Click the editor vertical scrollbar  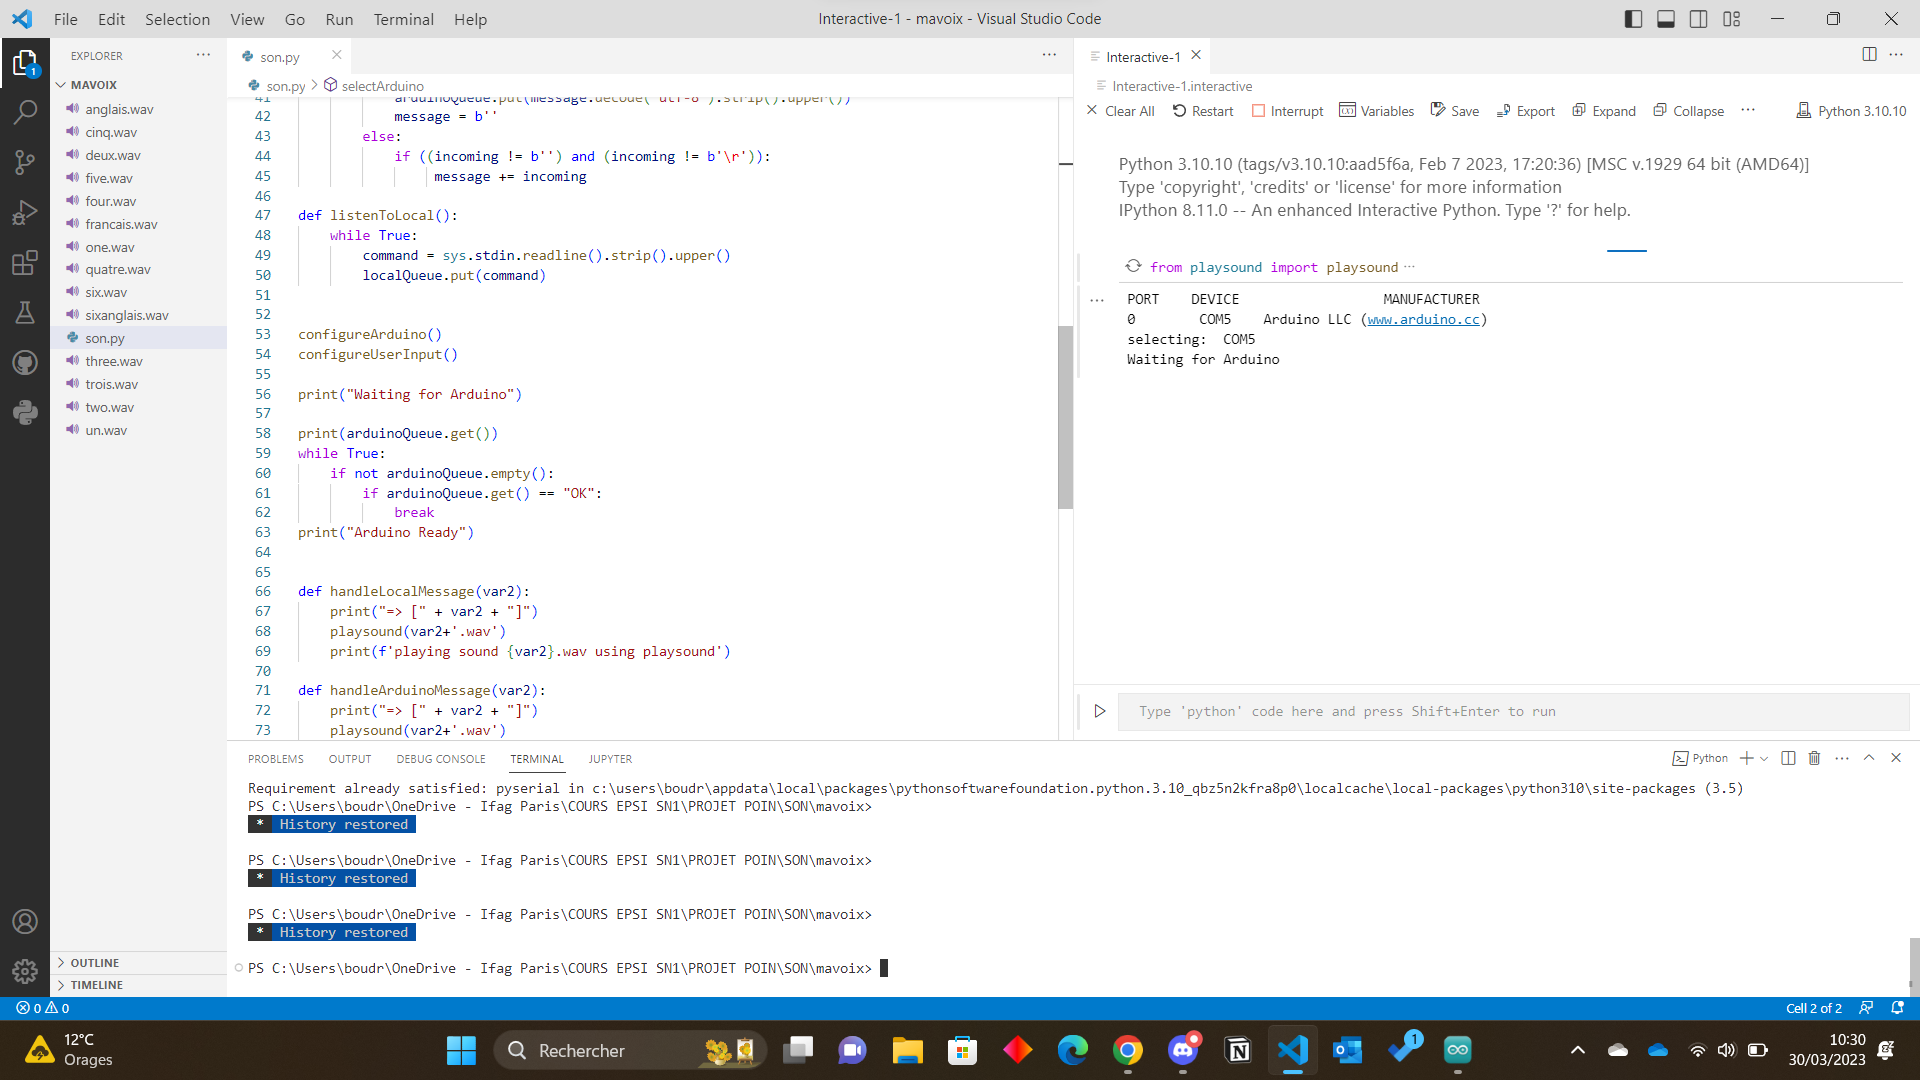(x=1065, y=416)
